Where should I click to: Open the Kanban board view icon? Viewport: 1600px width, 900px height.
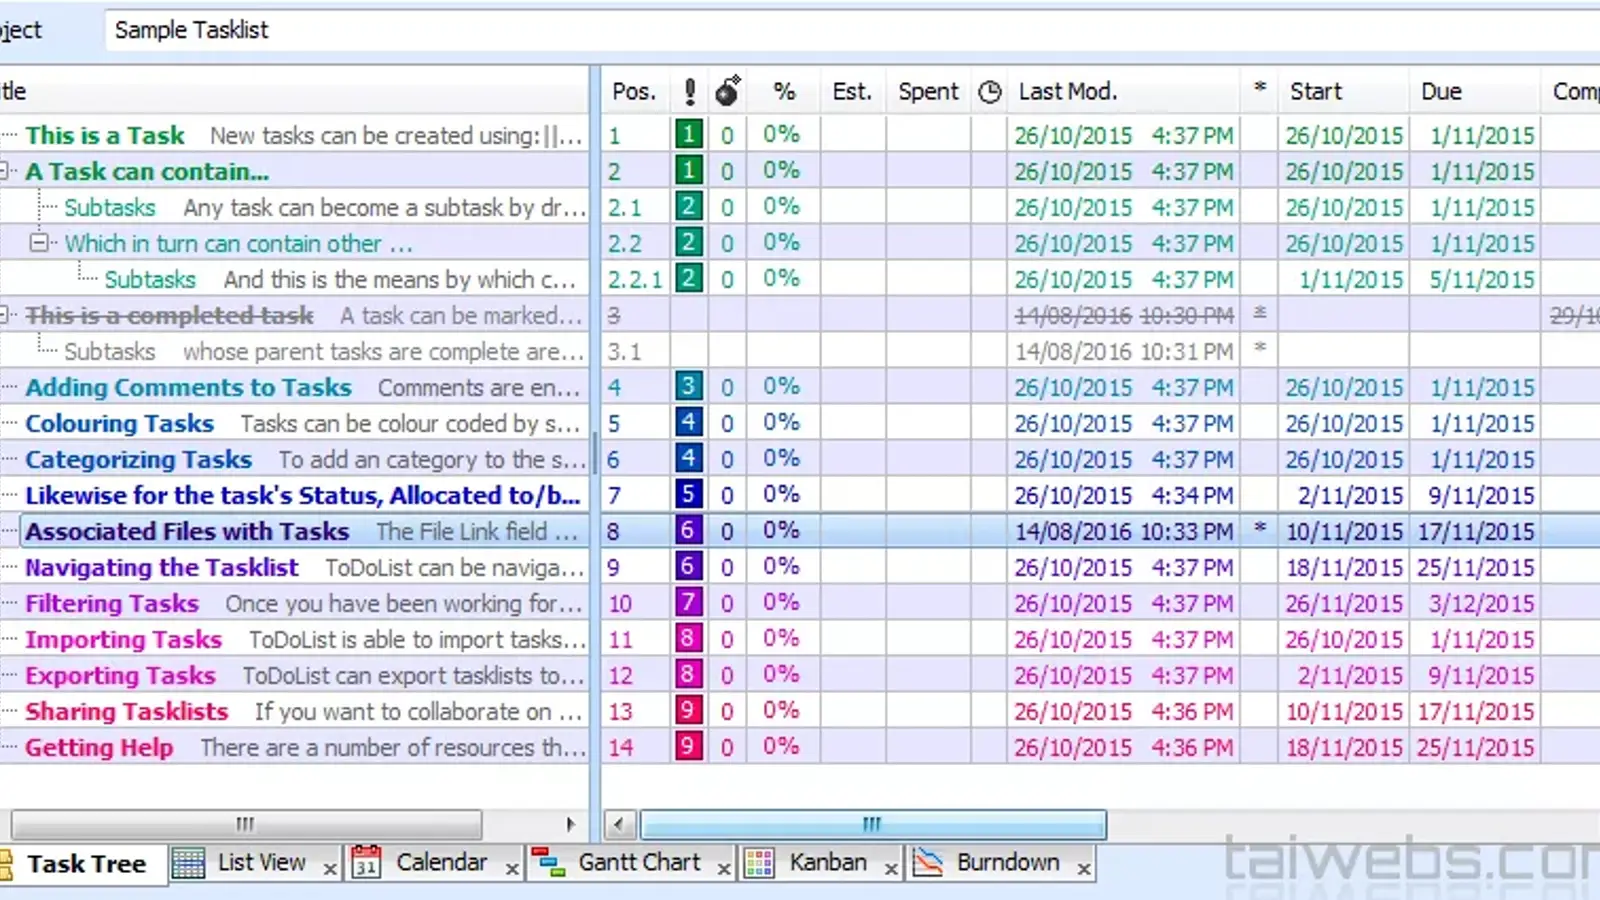tap(759, 861)
